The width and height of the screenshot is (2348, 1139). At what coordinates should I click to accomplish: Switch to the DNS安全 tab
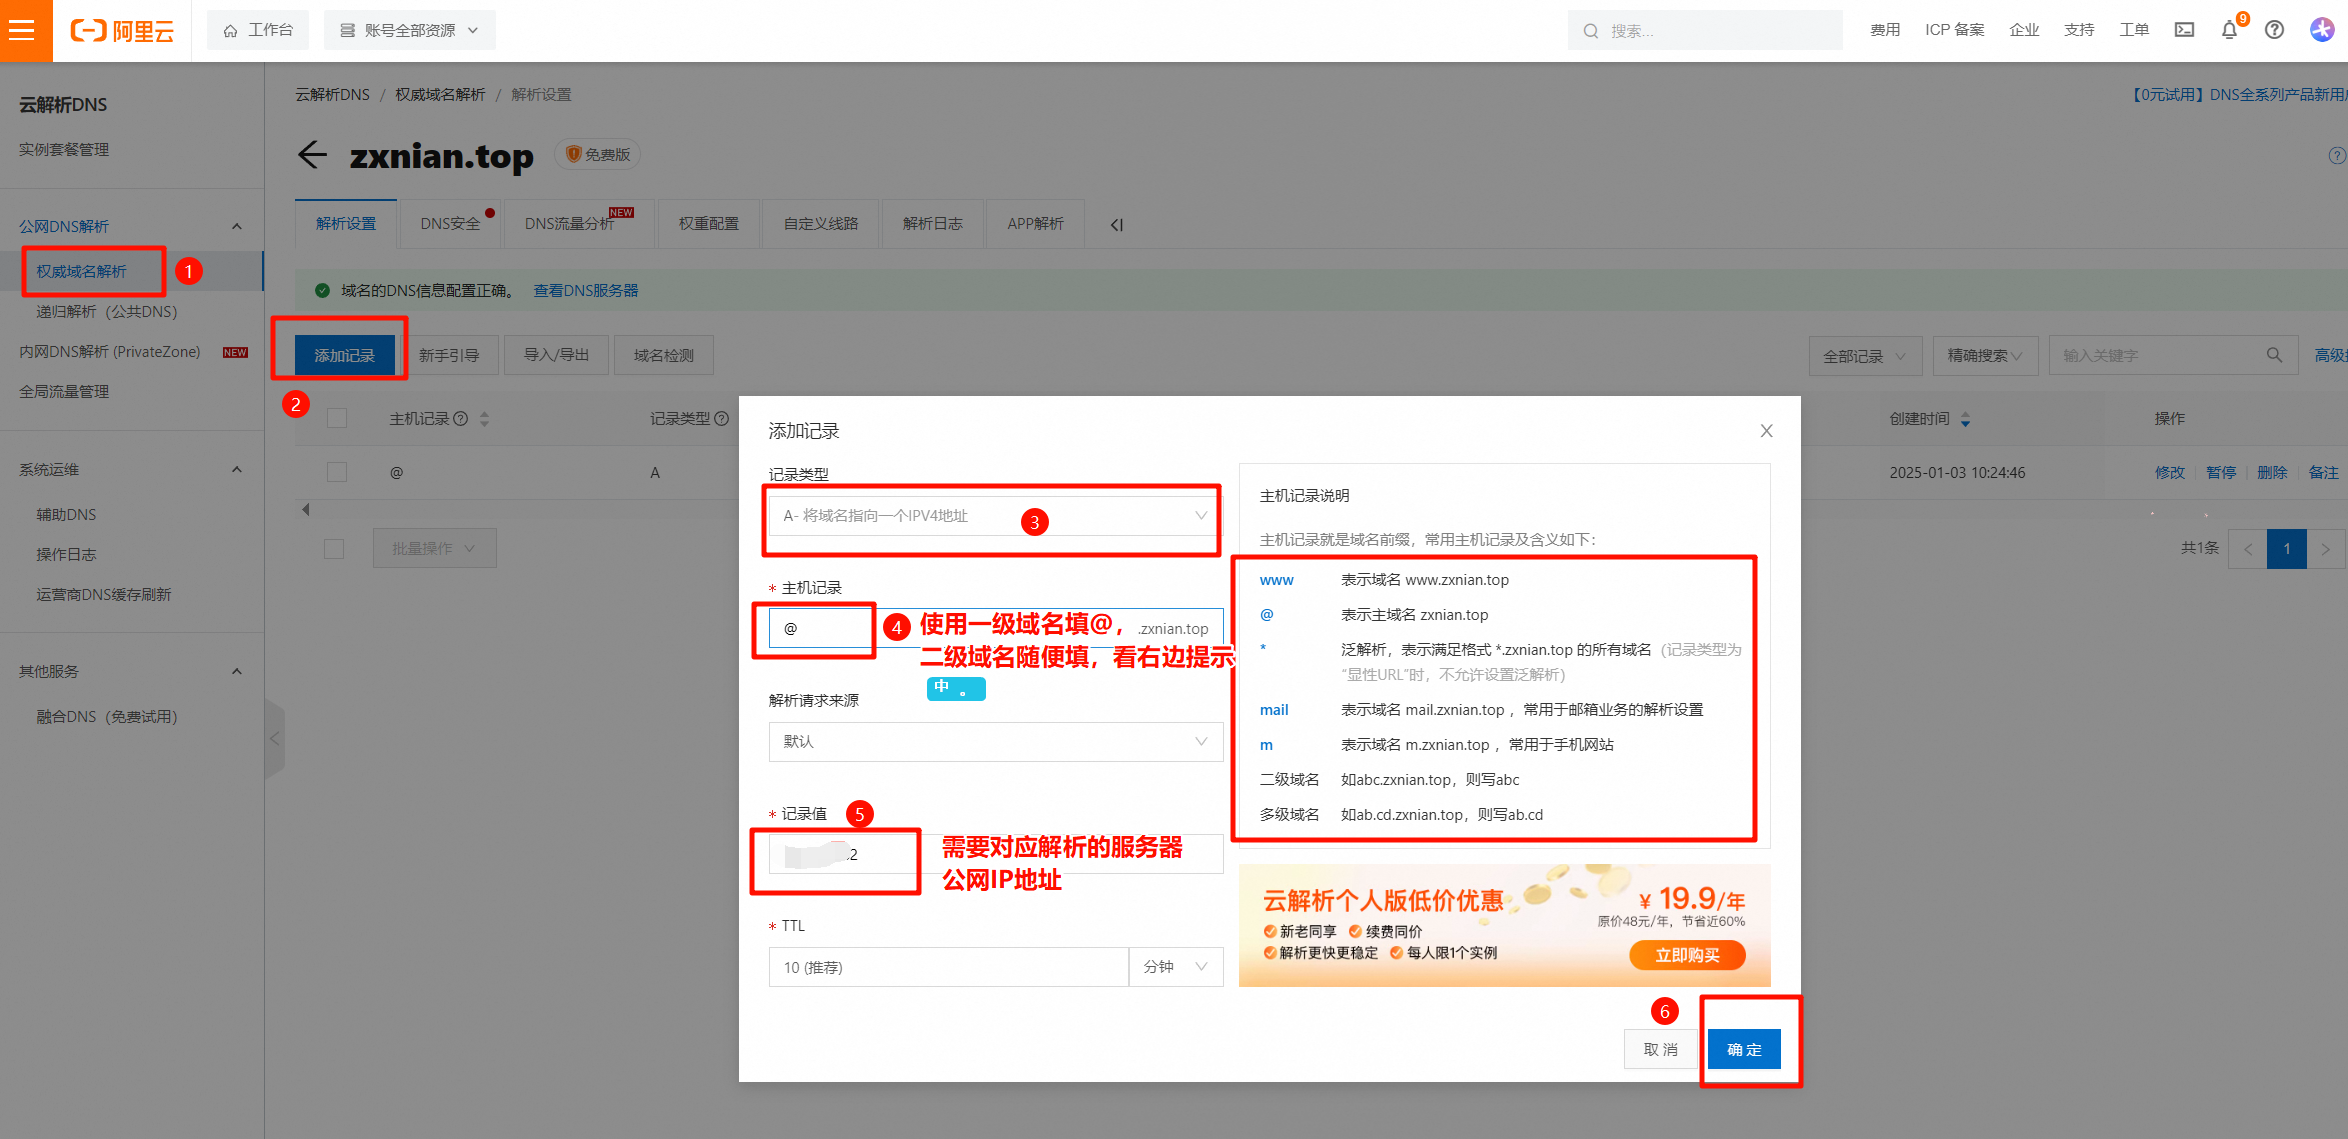pos(450,224)
